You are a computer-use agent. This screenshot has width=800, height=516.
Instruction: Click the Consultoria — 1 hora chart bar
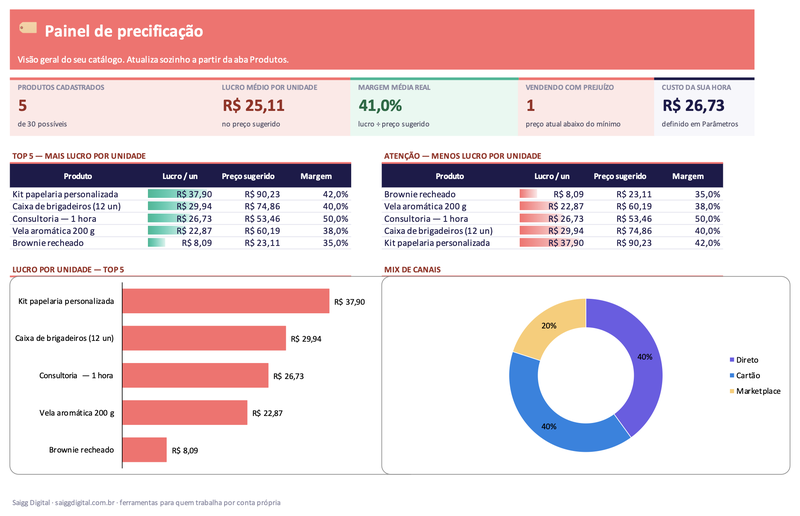(x=195, y=375)
